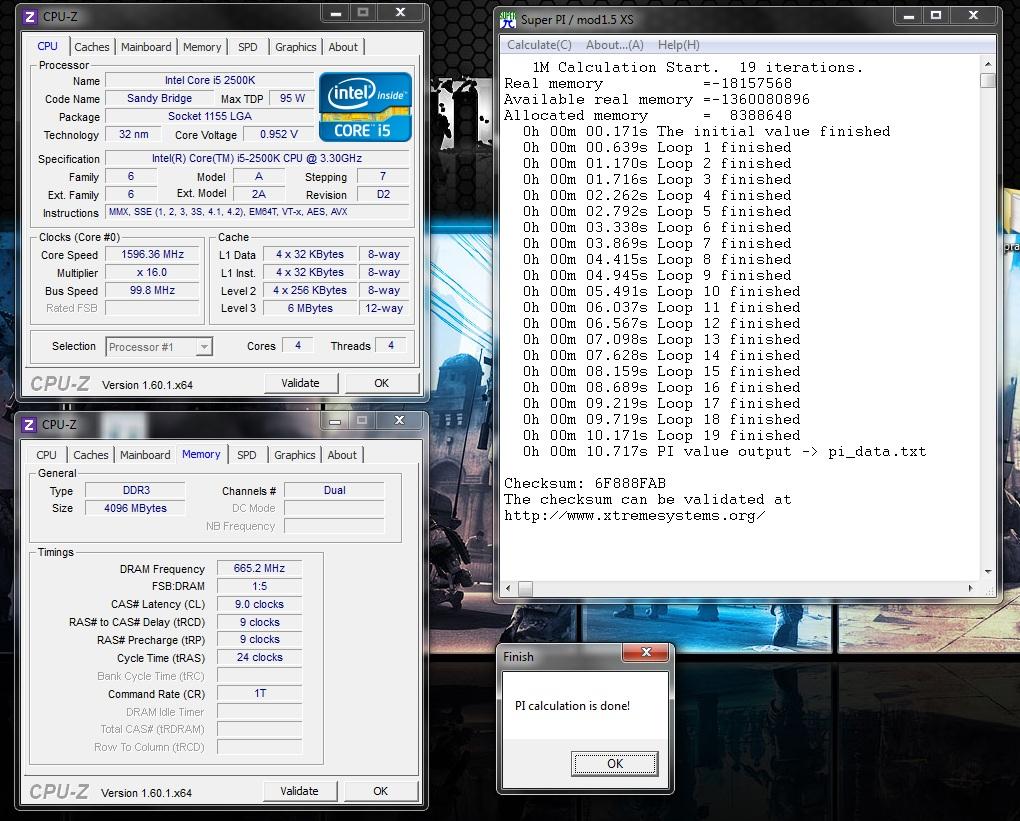Viewport: 1020px width, 821px height.
Task: Click the CAS# Latency value 9.0 clocks
Action: point(259,604)
